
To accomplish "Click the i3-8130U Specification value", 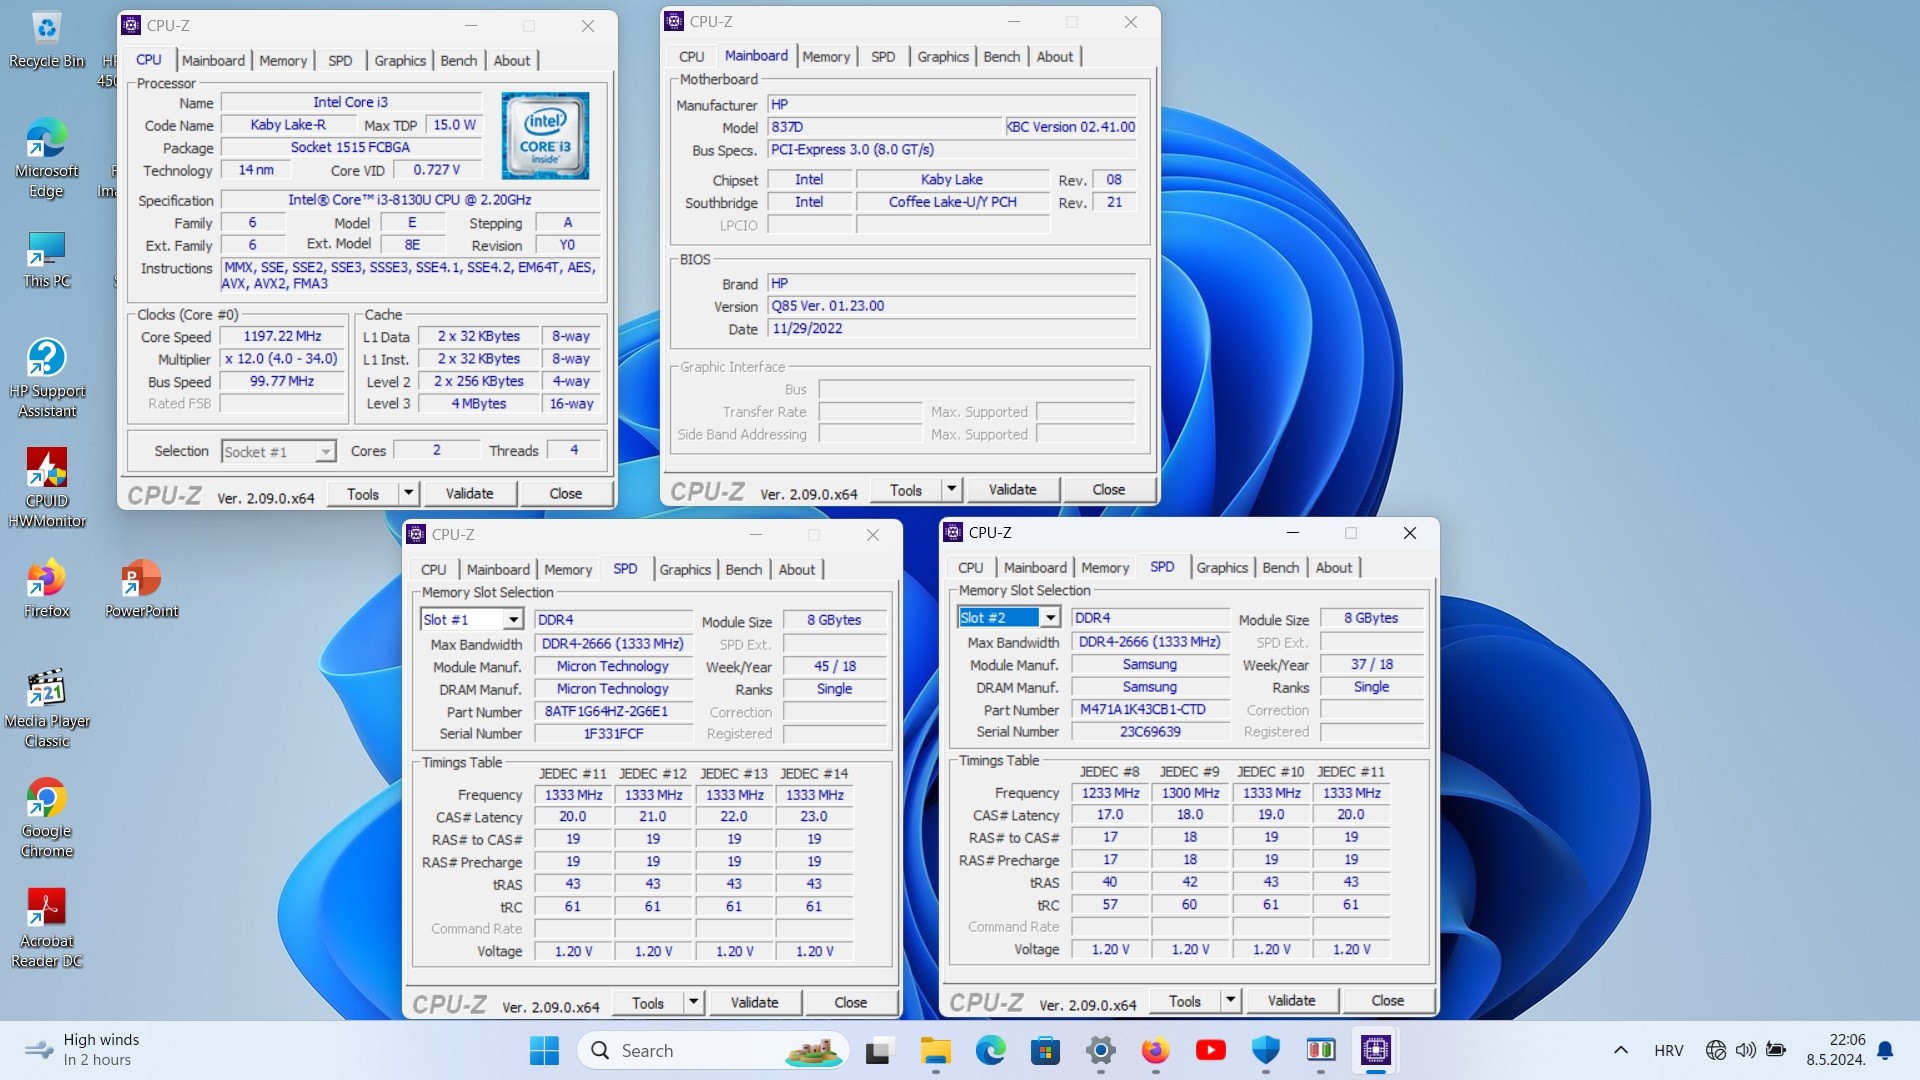I will click(410, 200).
